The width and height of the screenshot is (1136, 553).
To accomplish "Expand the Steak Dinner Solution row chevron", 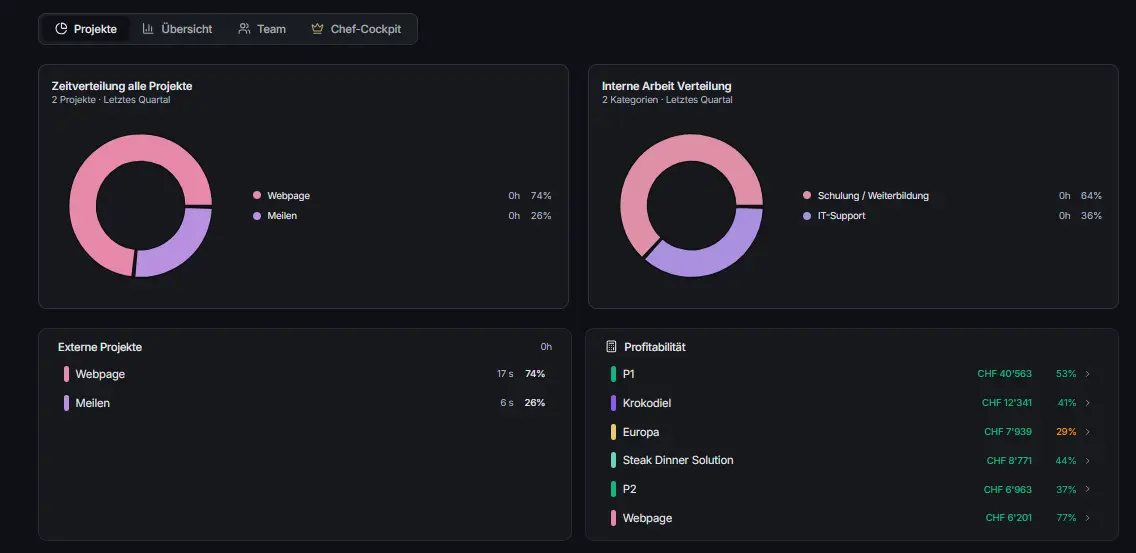I will coord(1087,460).
